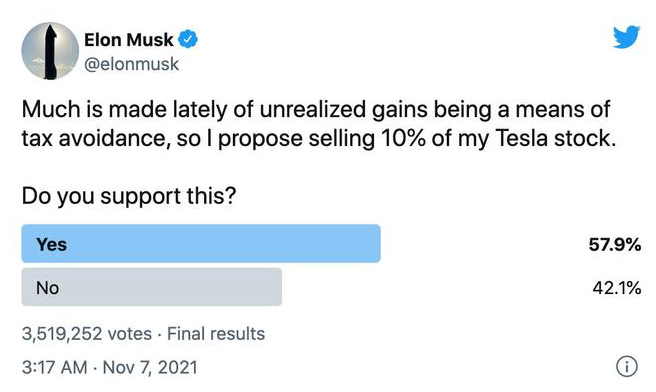Click the 'Do you support this?' question
The width and height of the screenshot is (656, 392).
(x=129, y=196)
